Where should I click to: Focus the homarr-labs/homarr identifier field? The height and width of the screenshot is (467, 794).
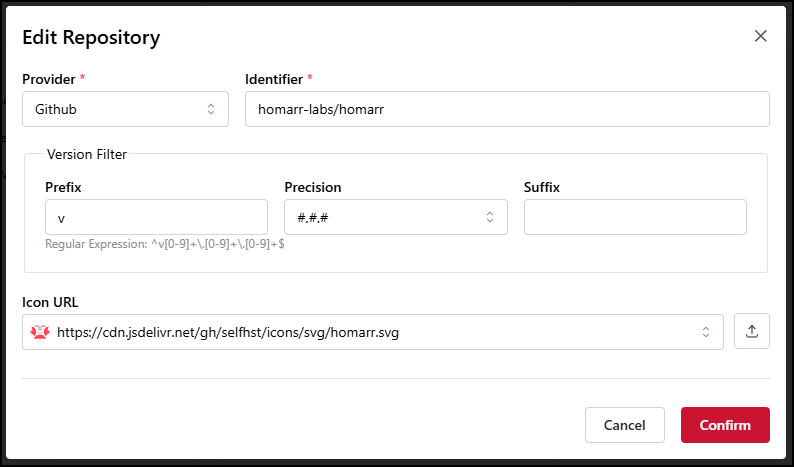507,109
